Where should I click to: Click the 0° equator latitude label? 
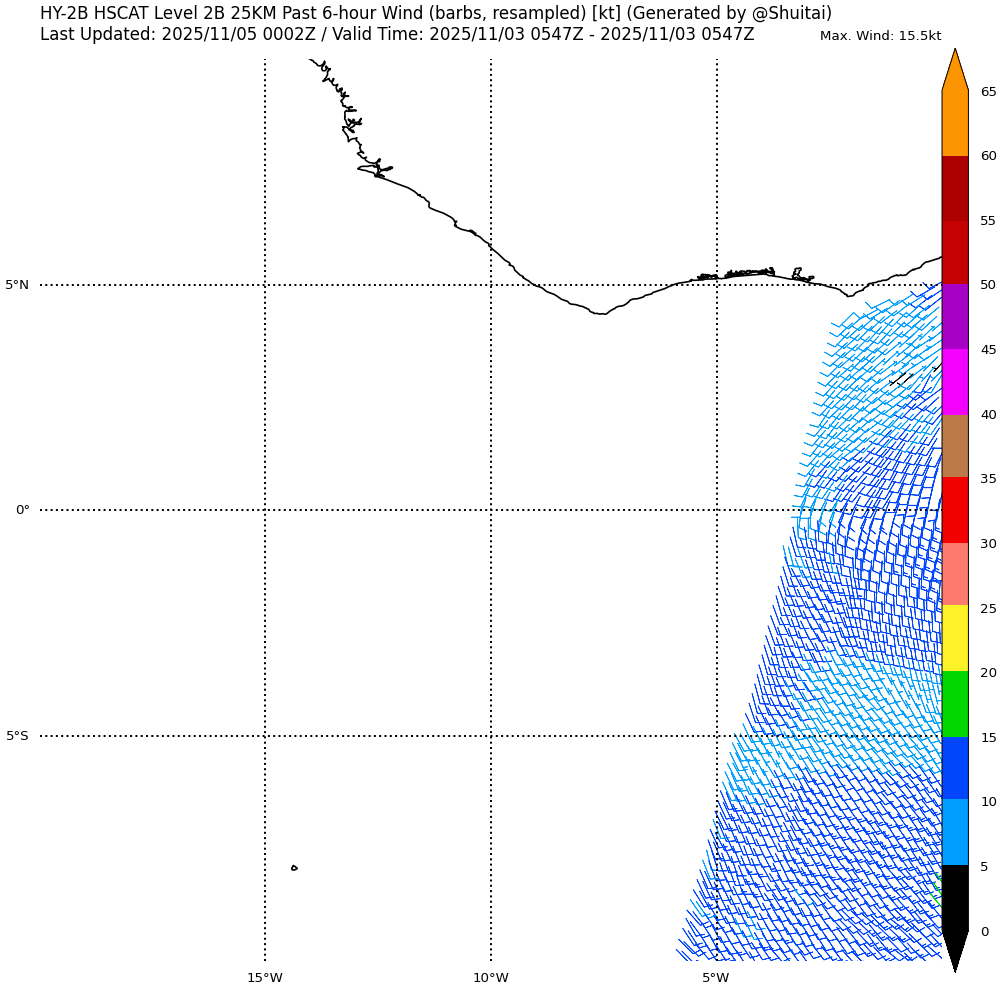[22, 510]
